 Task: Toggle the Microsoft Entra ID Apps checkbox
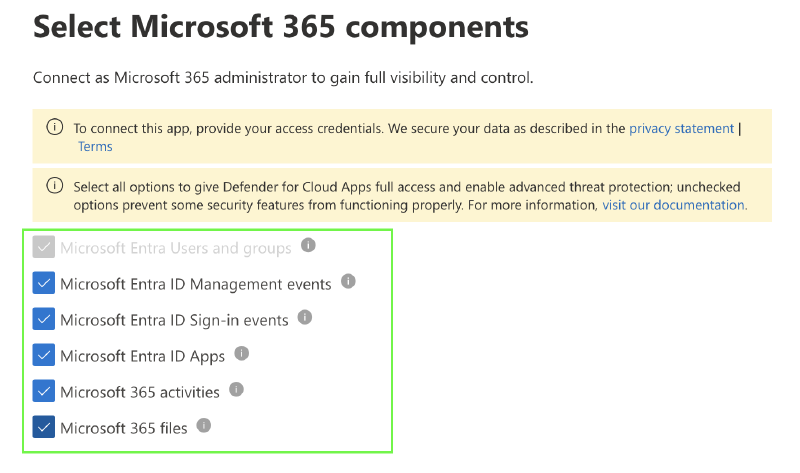[x=44, y=355]
